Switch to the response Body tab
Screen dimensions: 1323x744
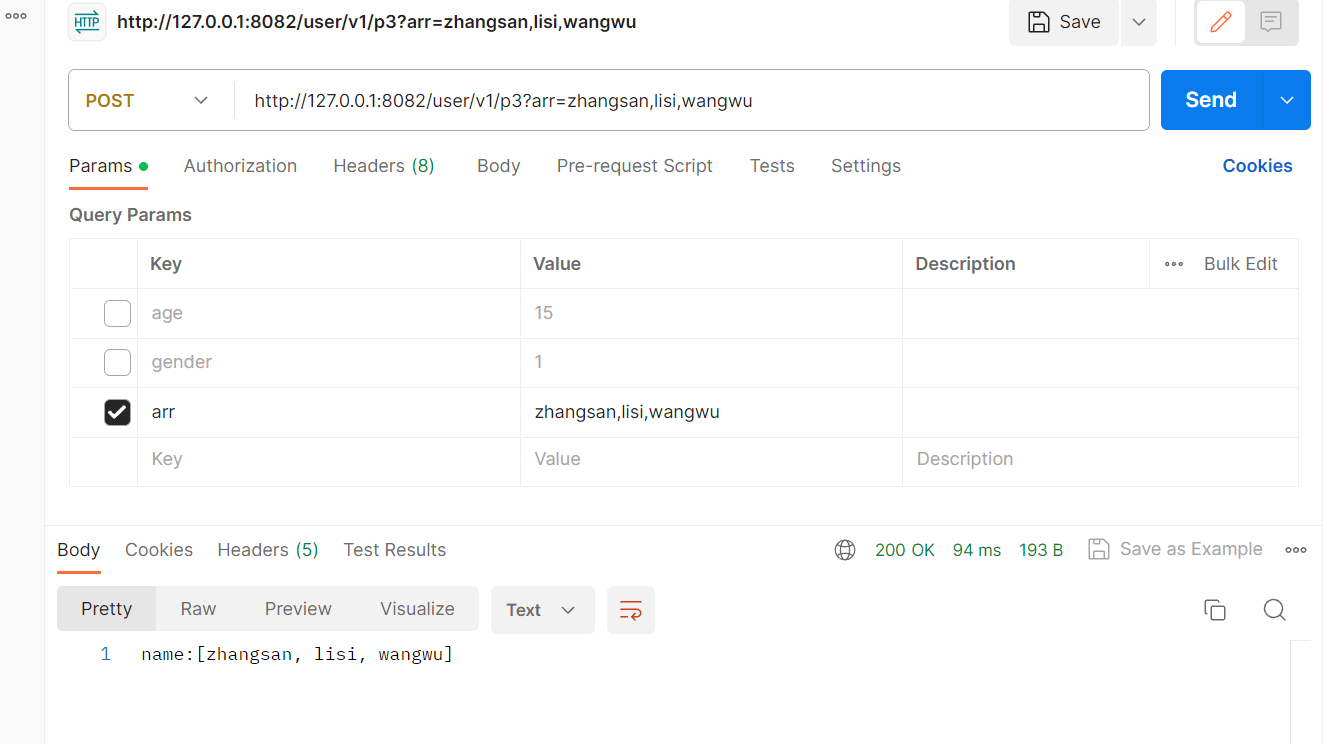point(78,551)
